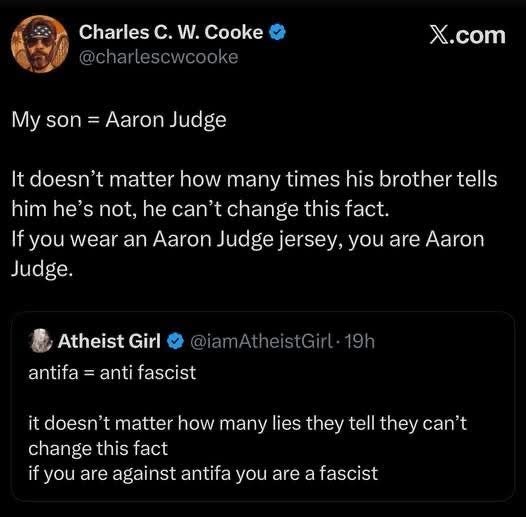Click the X symbol in X.com
Screen dimensions: 526x517
pos(438,35)
